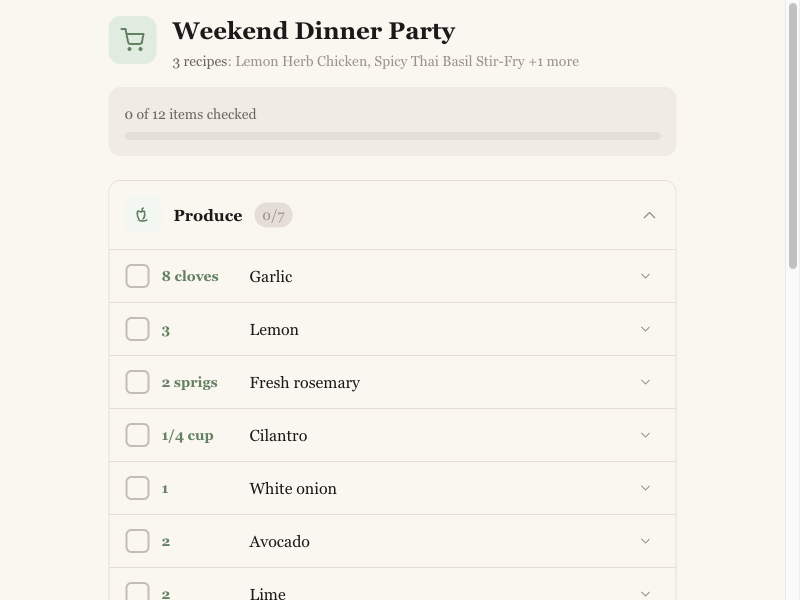Check off the Lemon item
The width and height of the screenshot is (800, 600).
point(137,329)
